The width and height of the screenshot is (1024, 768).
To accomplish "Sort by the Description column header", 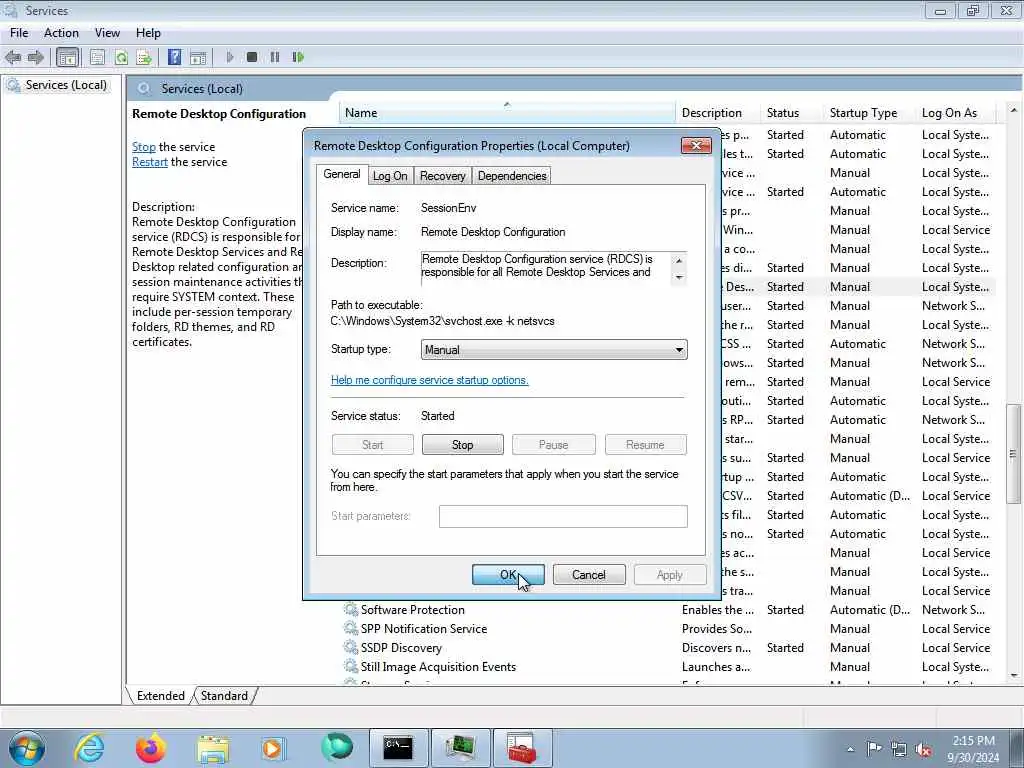I will 717,113.
